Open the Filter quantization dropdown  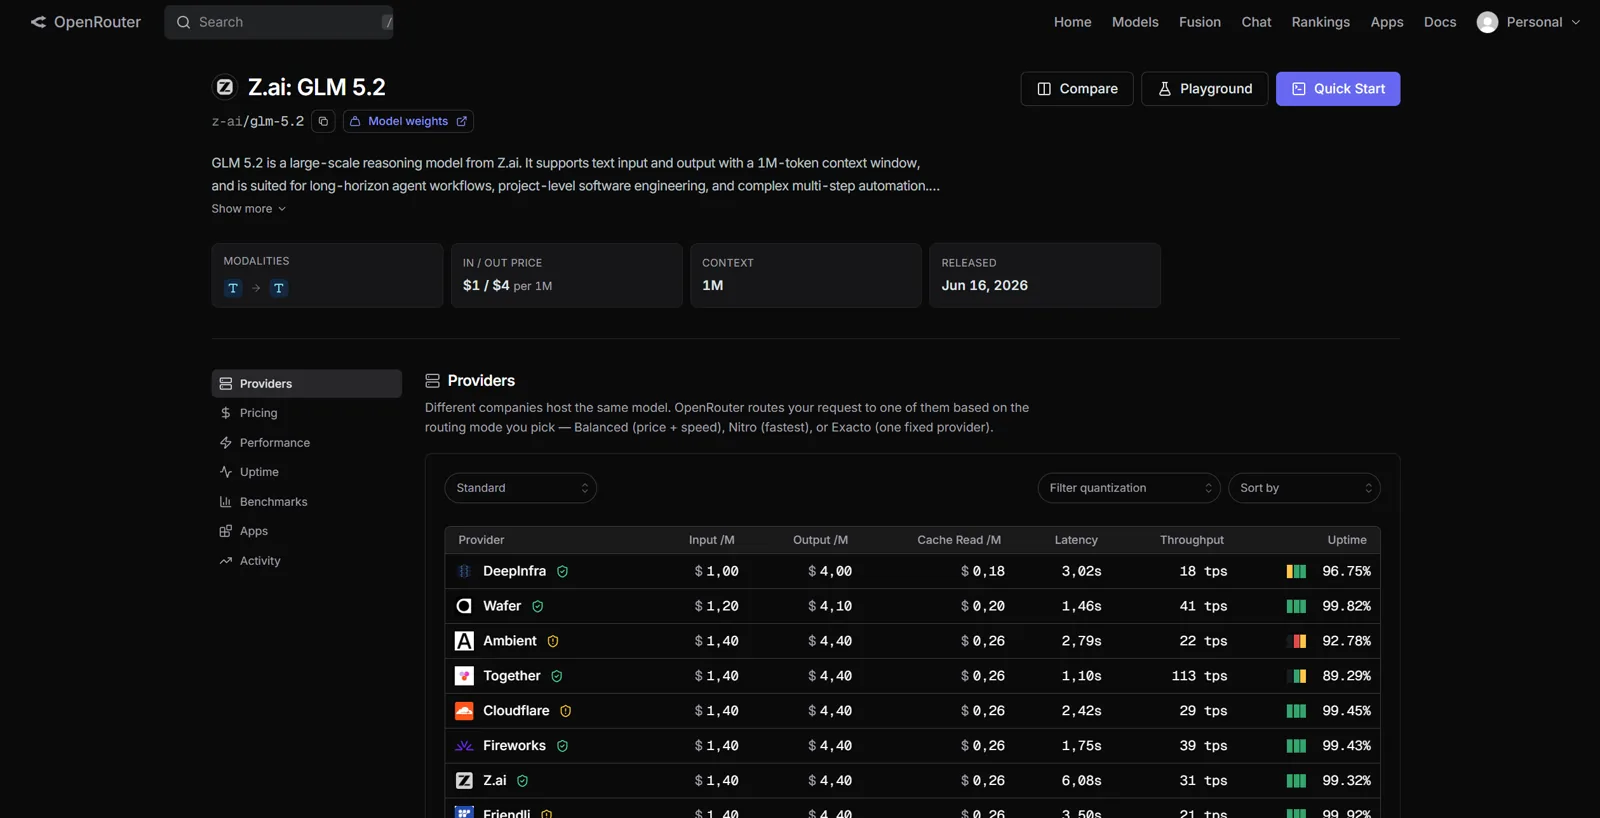click(x=1129, y=488)
